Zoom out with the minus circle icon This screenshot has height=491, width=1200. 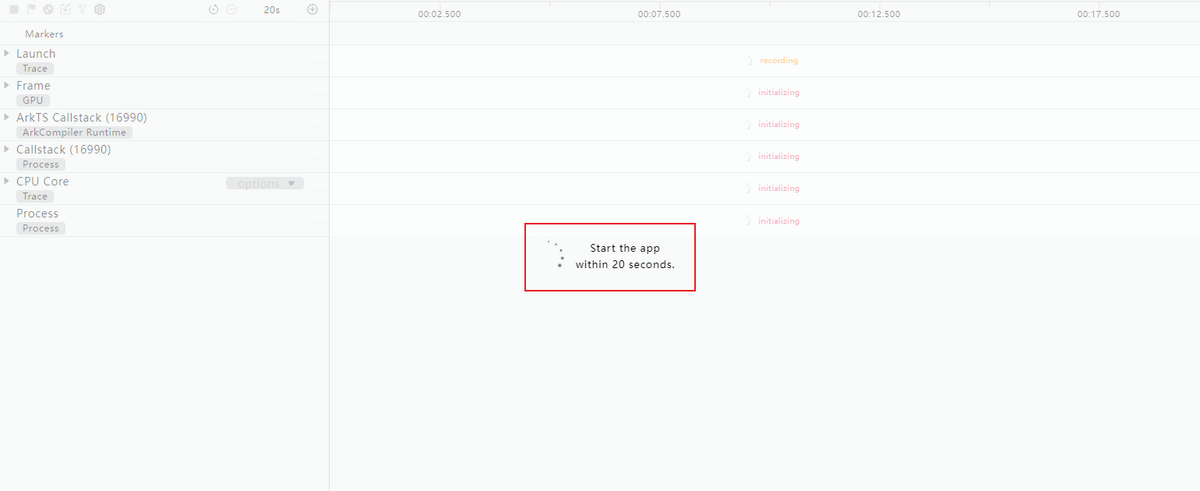pyautogui.click(x=231, y=9)
